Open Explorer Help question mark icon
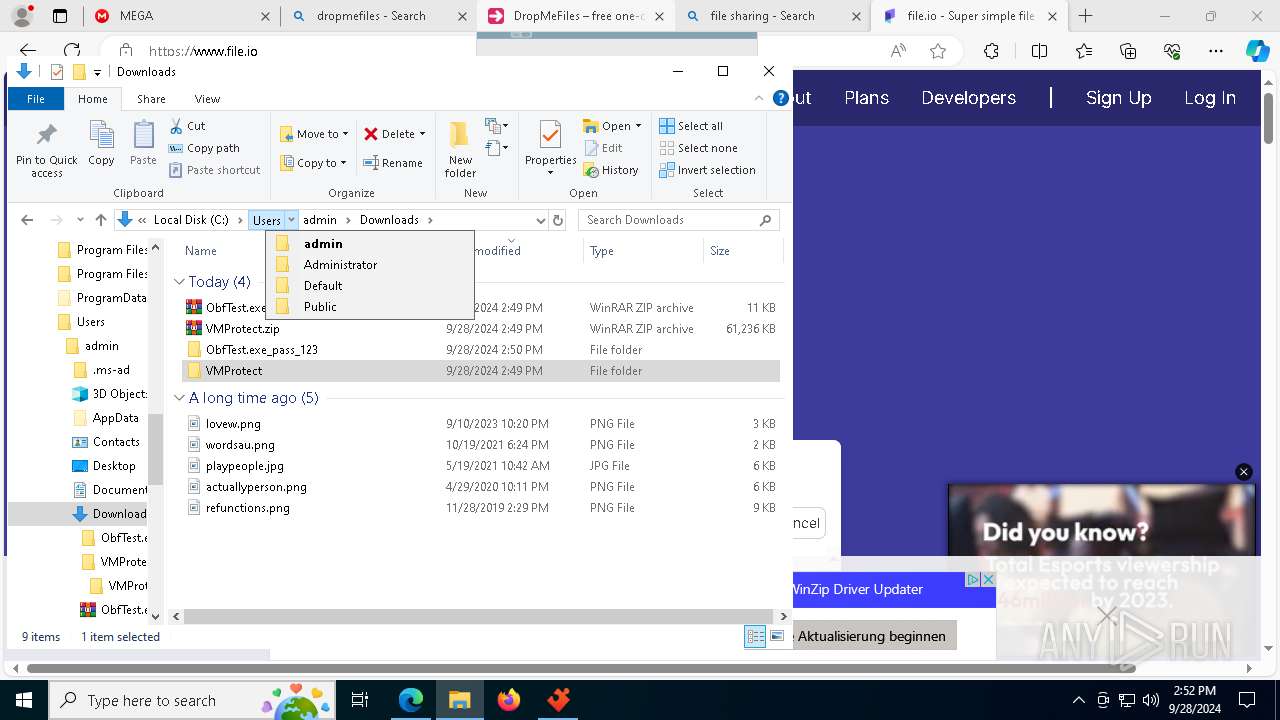This screenshot has width=1280, height=720. click(780, 98)
